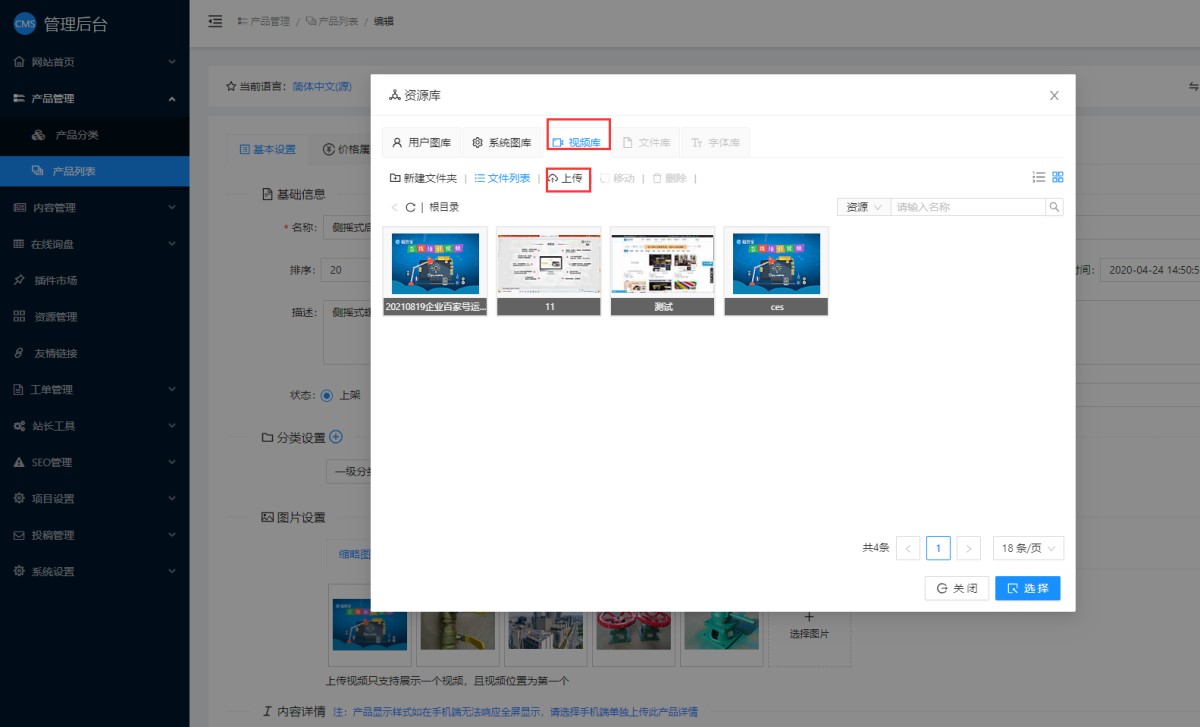Go back with the left arrow

(395, 207)
